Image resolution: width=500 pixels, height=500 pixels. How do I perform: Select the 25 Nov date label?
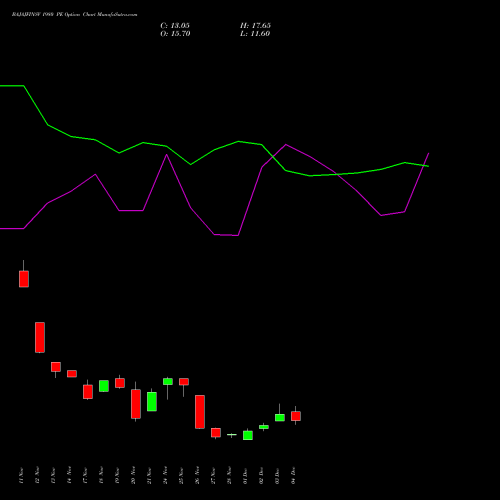pos(181,476)
